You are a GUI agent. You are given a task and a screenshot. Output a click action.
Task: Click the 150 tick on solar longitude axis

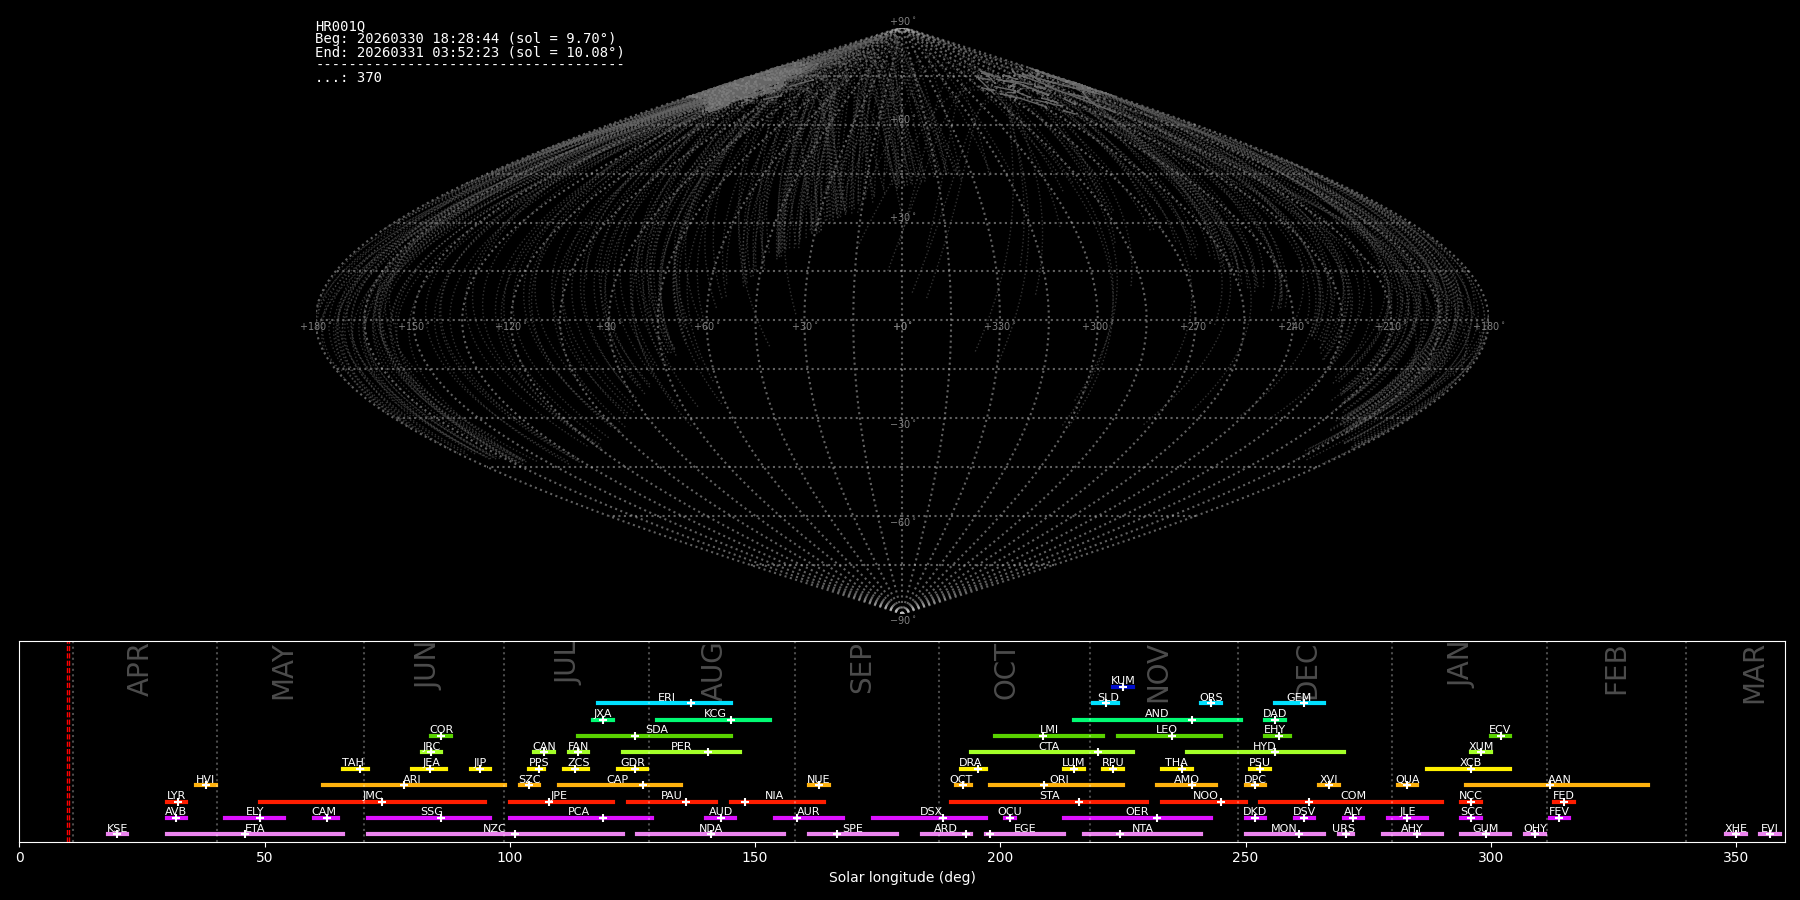[755, 857]
